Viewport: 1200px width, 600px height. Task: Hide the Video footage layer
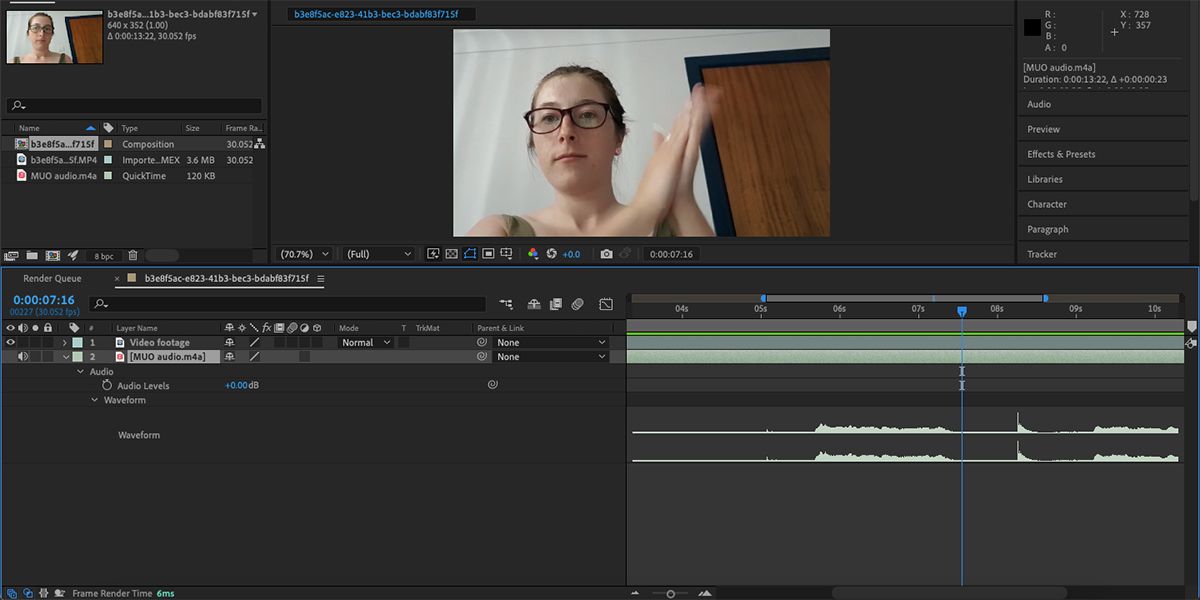9,341
